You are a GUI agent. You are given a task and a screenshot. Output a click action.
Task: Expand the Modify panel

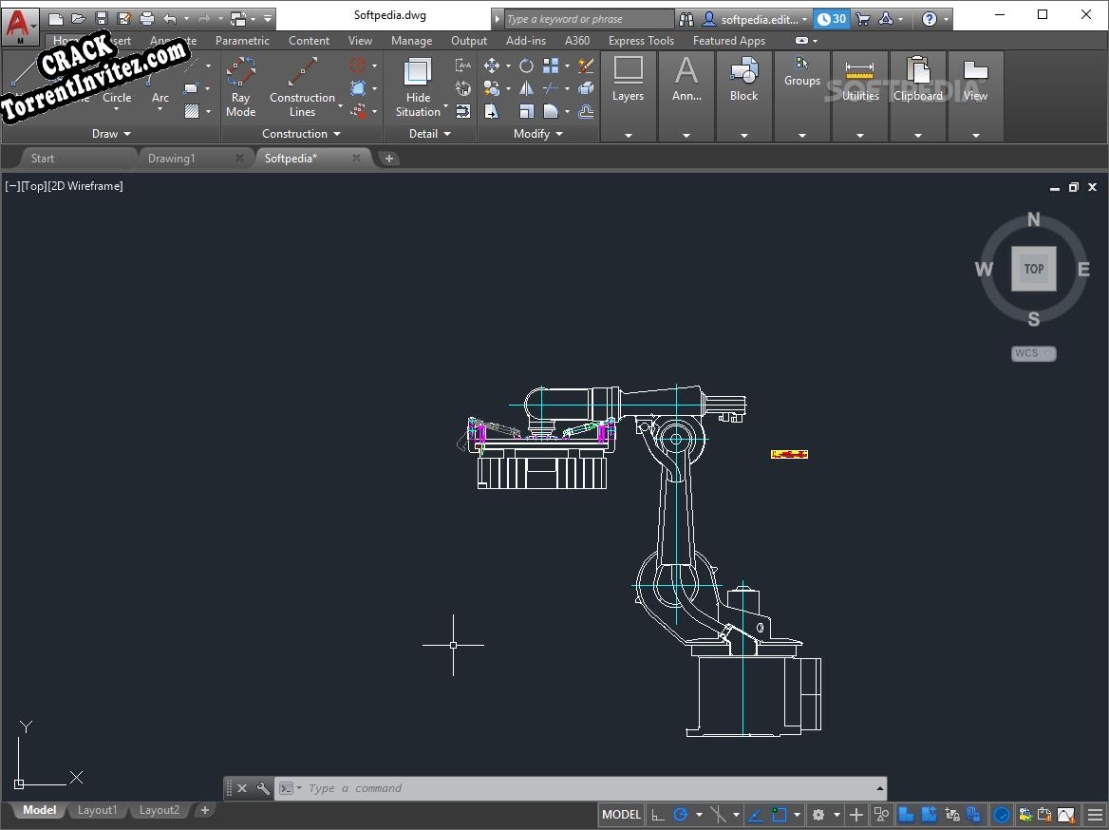click(x=537, y=133)
